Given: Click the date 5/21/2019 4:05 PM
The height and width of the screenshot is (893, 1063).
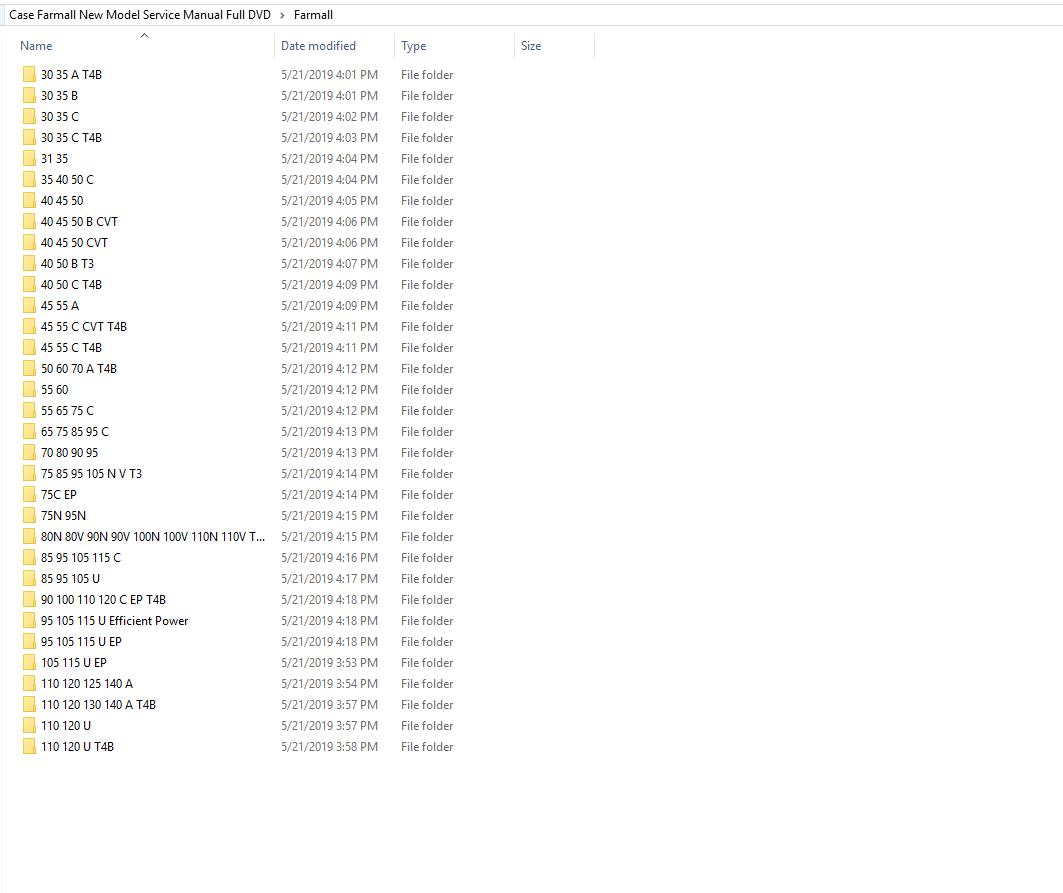Looking at the screenshot, I should pyautogui.click(x=329, y=201).
